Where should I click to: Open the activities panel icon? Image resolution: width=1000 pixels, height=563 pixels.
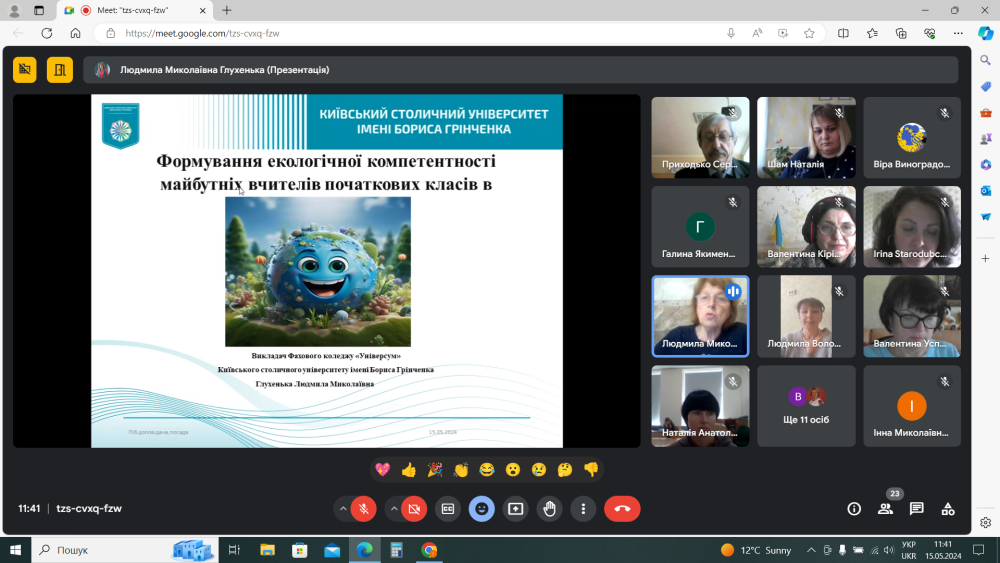coord(948,508)
